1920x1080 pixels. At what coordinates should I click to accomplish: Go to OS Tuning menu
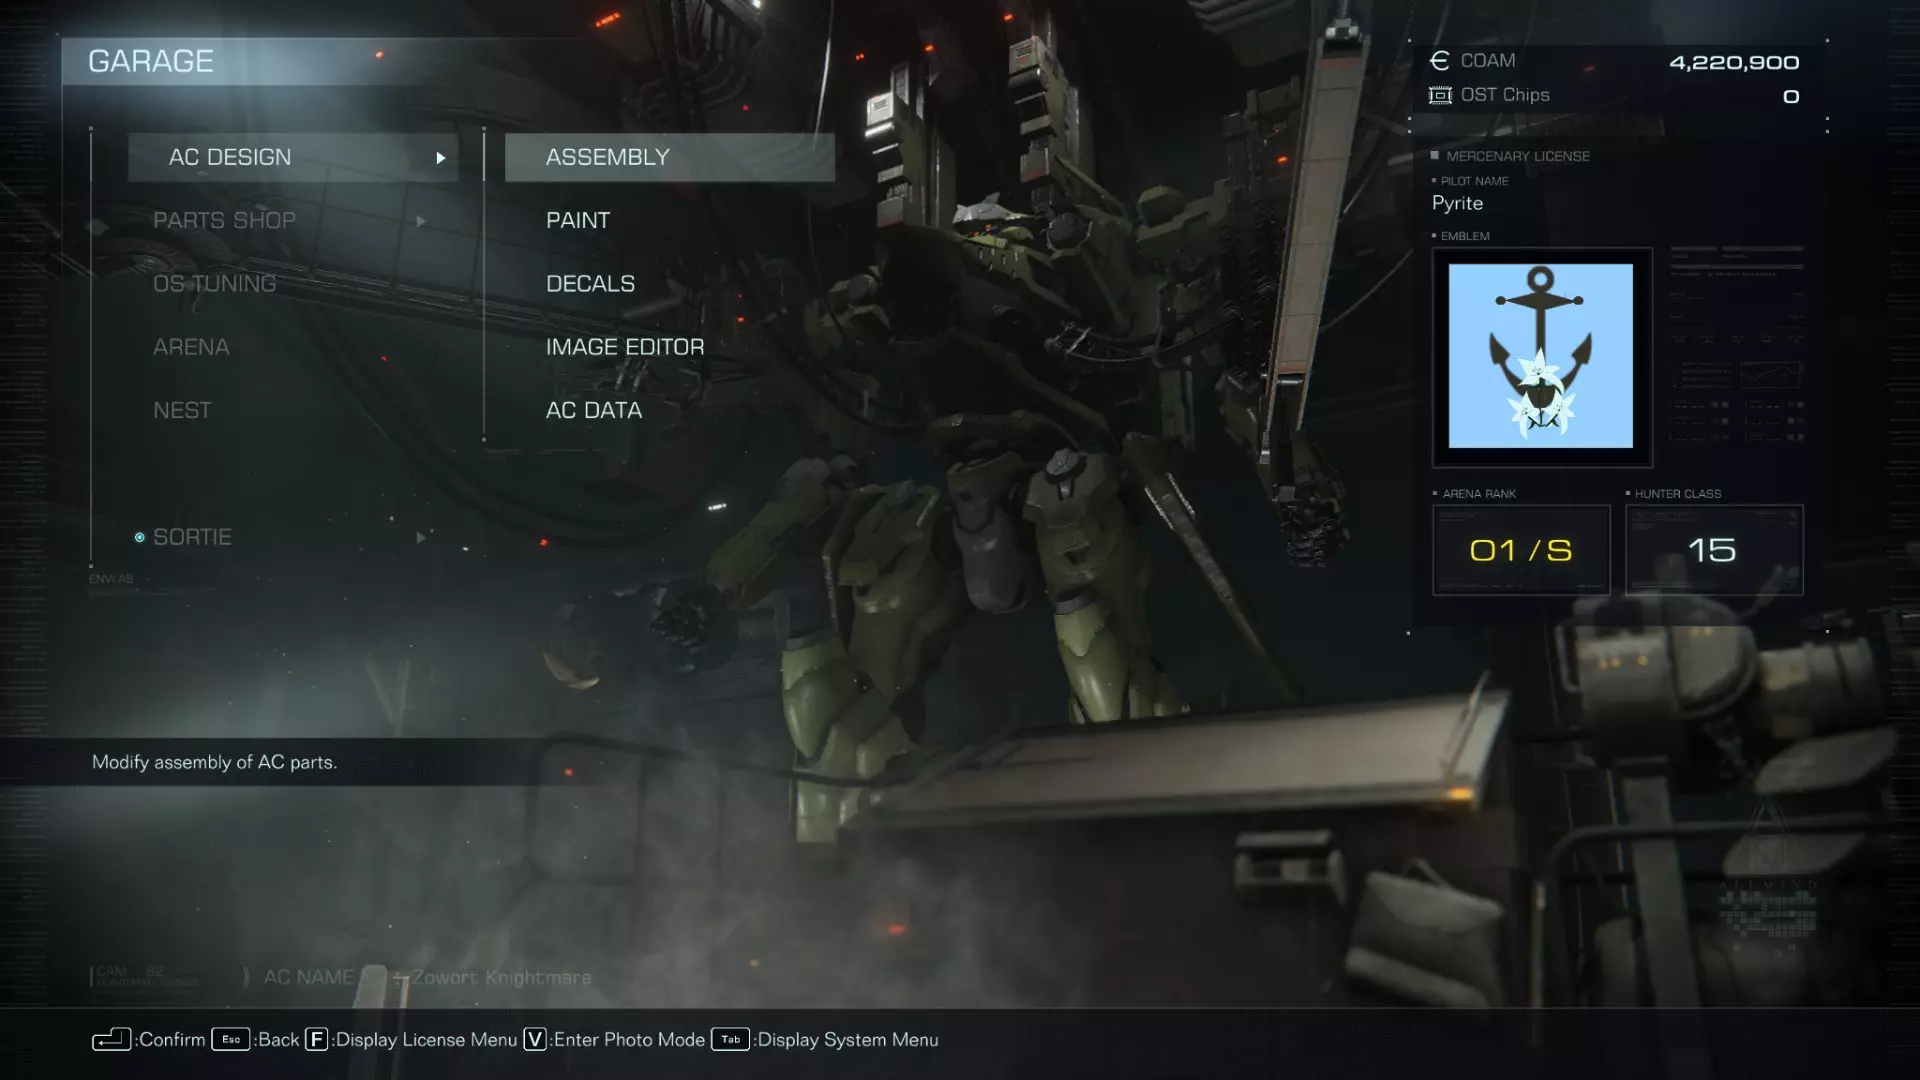pos(214,284)
